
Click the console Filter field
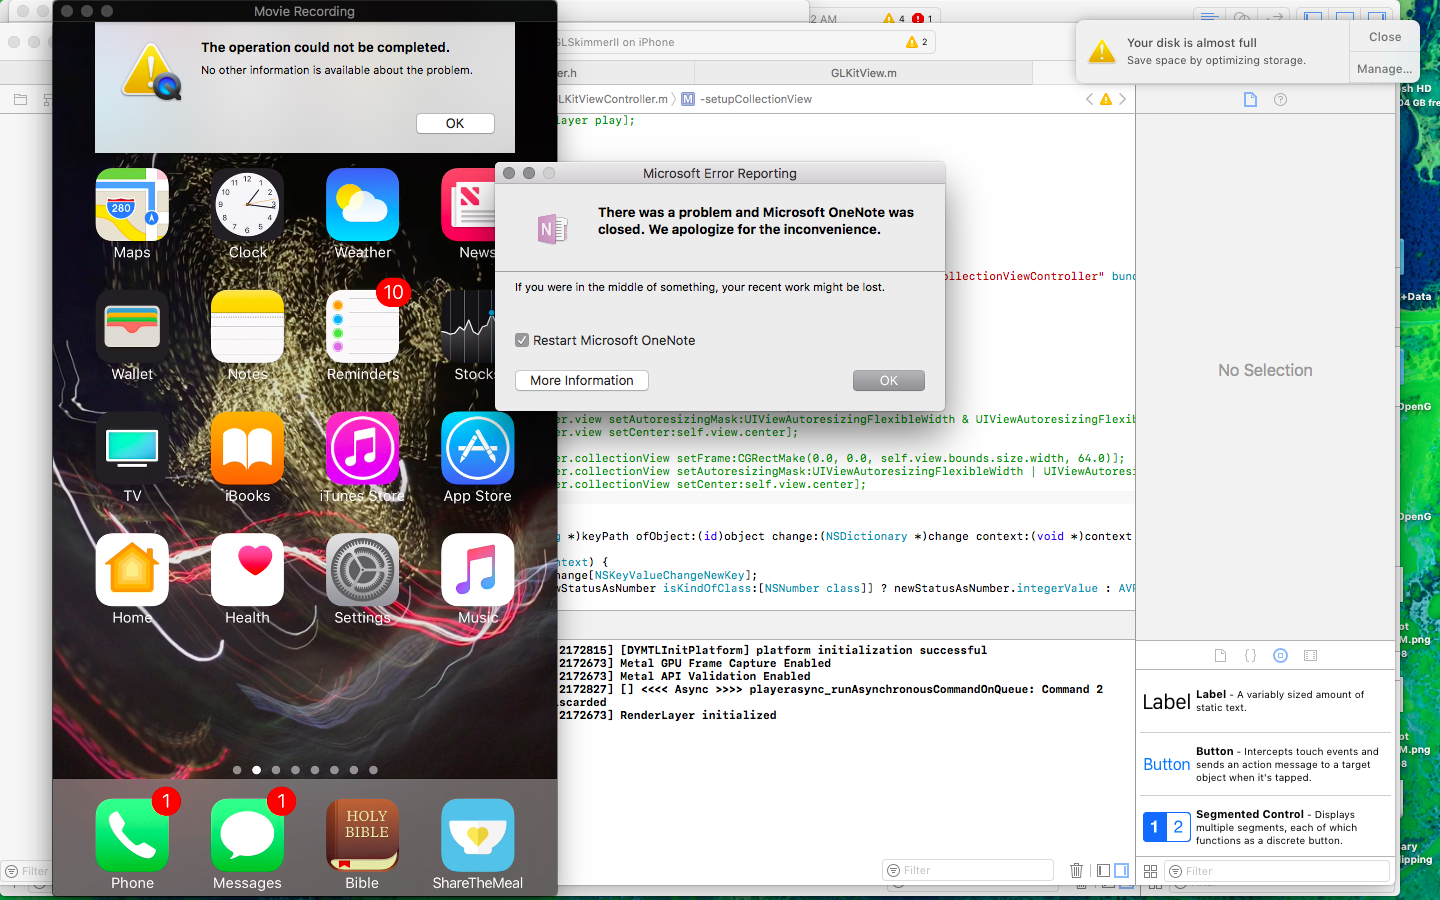968,870
